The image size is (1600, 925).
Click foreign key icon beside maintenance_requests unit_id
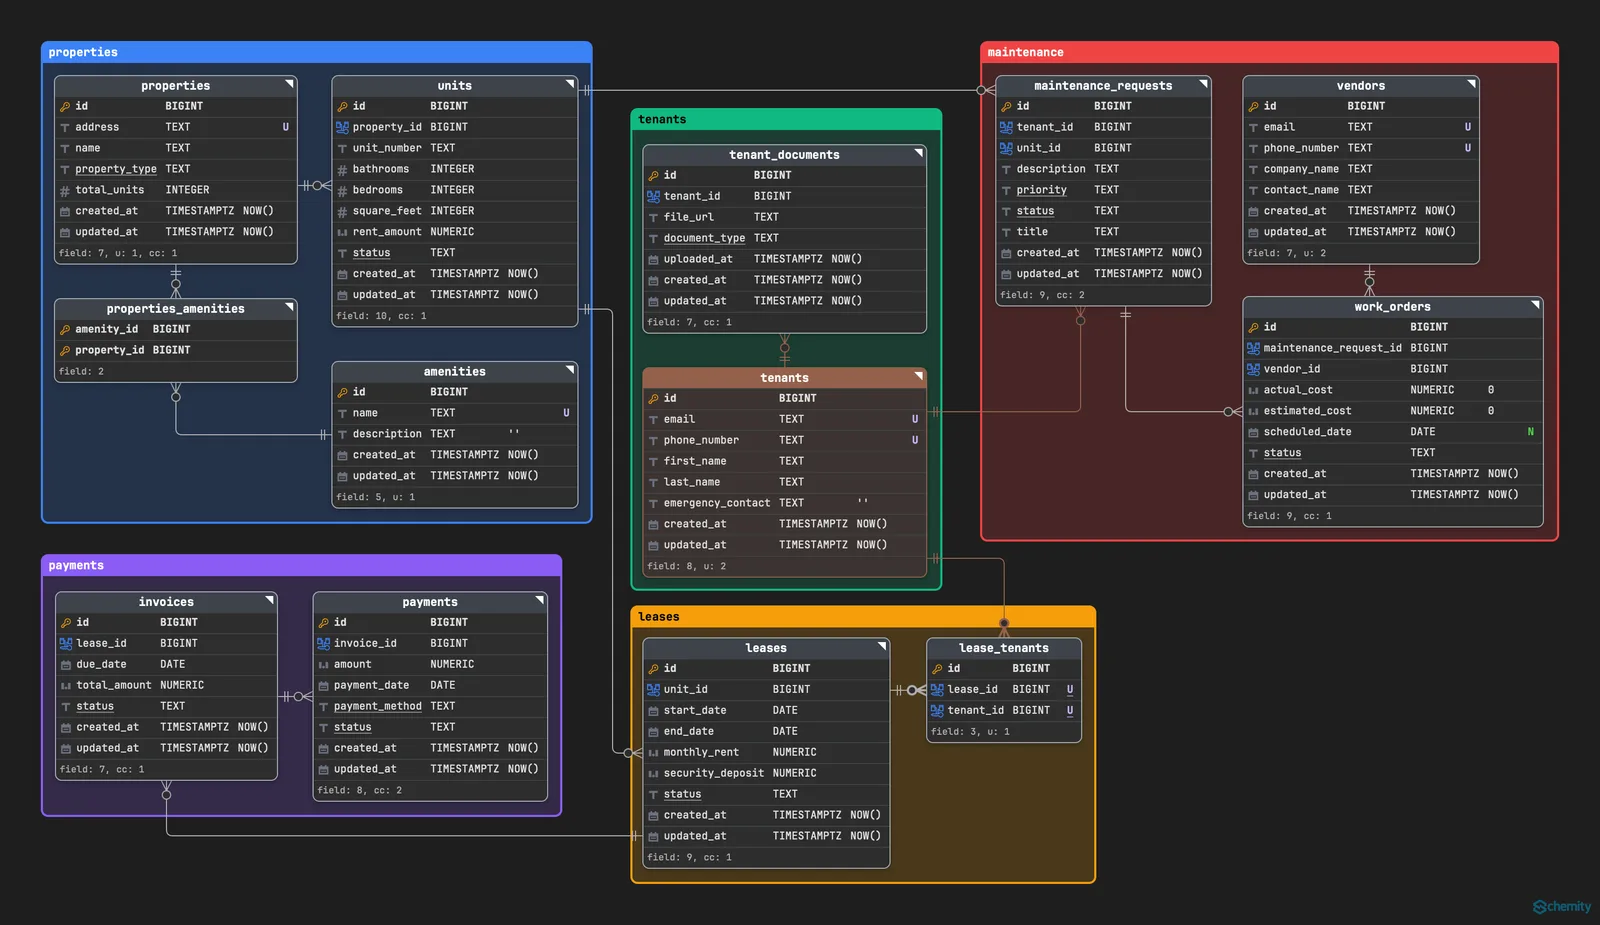[1006, 148]
